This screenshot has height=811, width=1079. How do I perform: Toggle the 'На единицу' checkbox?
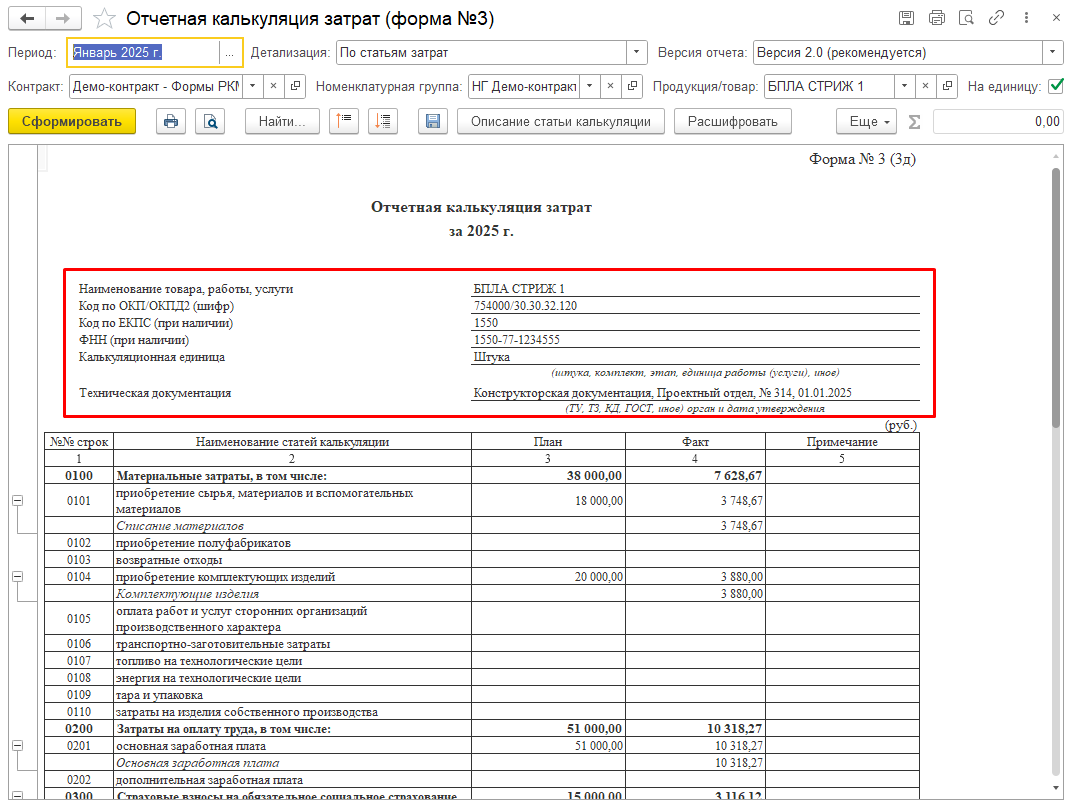pyautogui.click(x=1055, y=87)
